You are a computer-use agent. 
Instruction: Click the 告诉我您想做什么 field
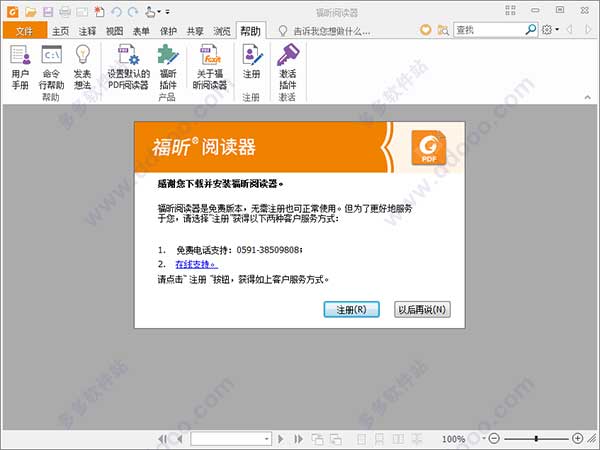tap(331, 31)
